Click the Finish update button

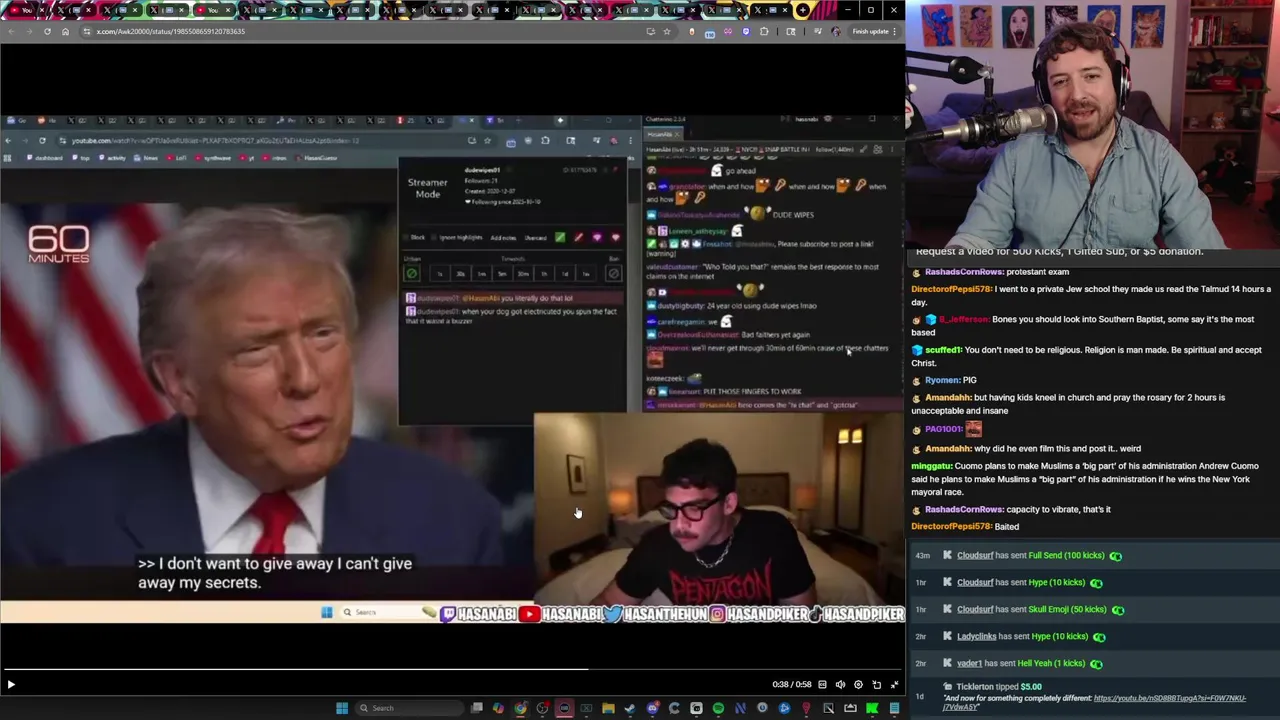point(870,31)
